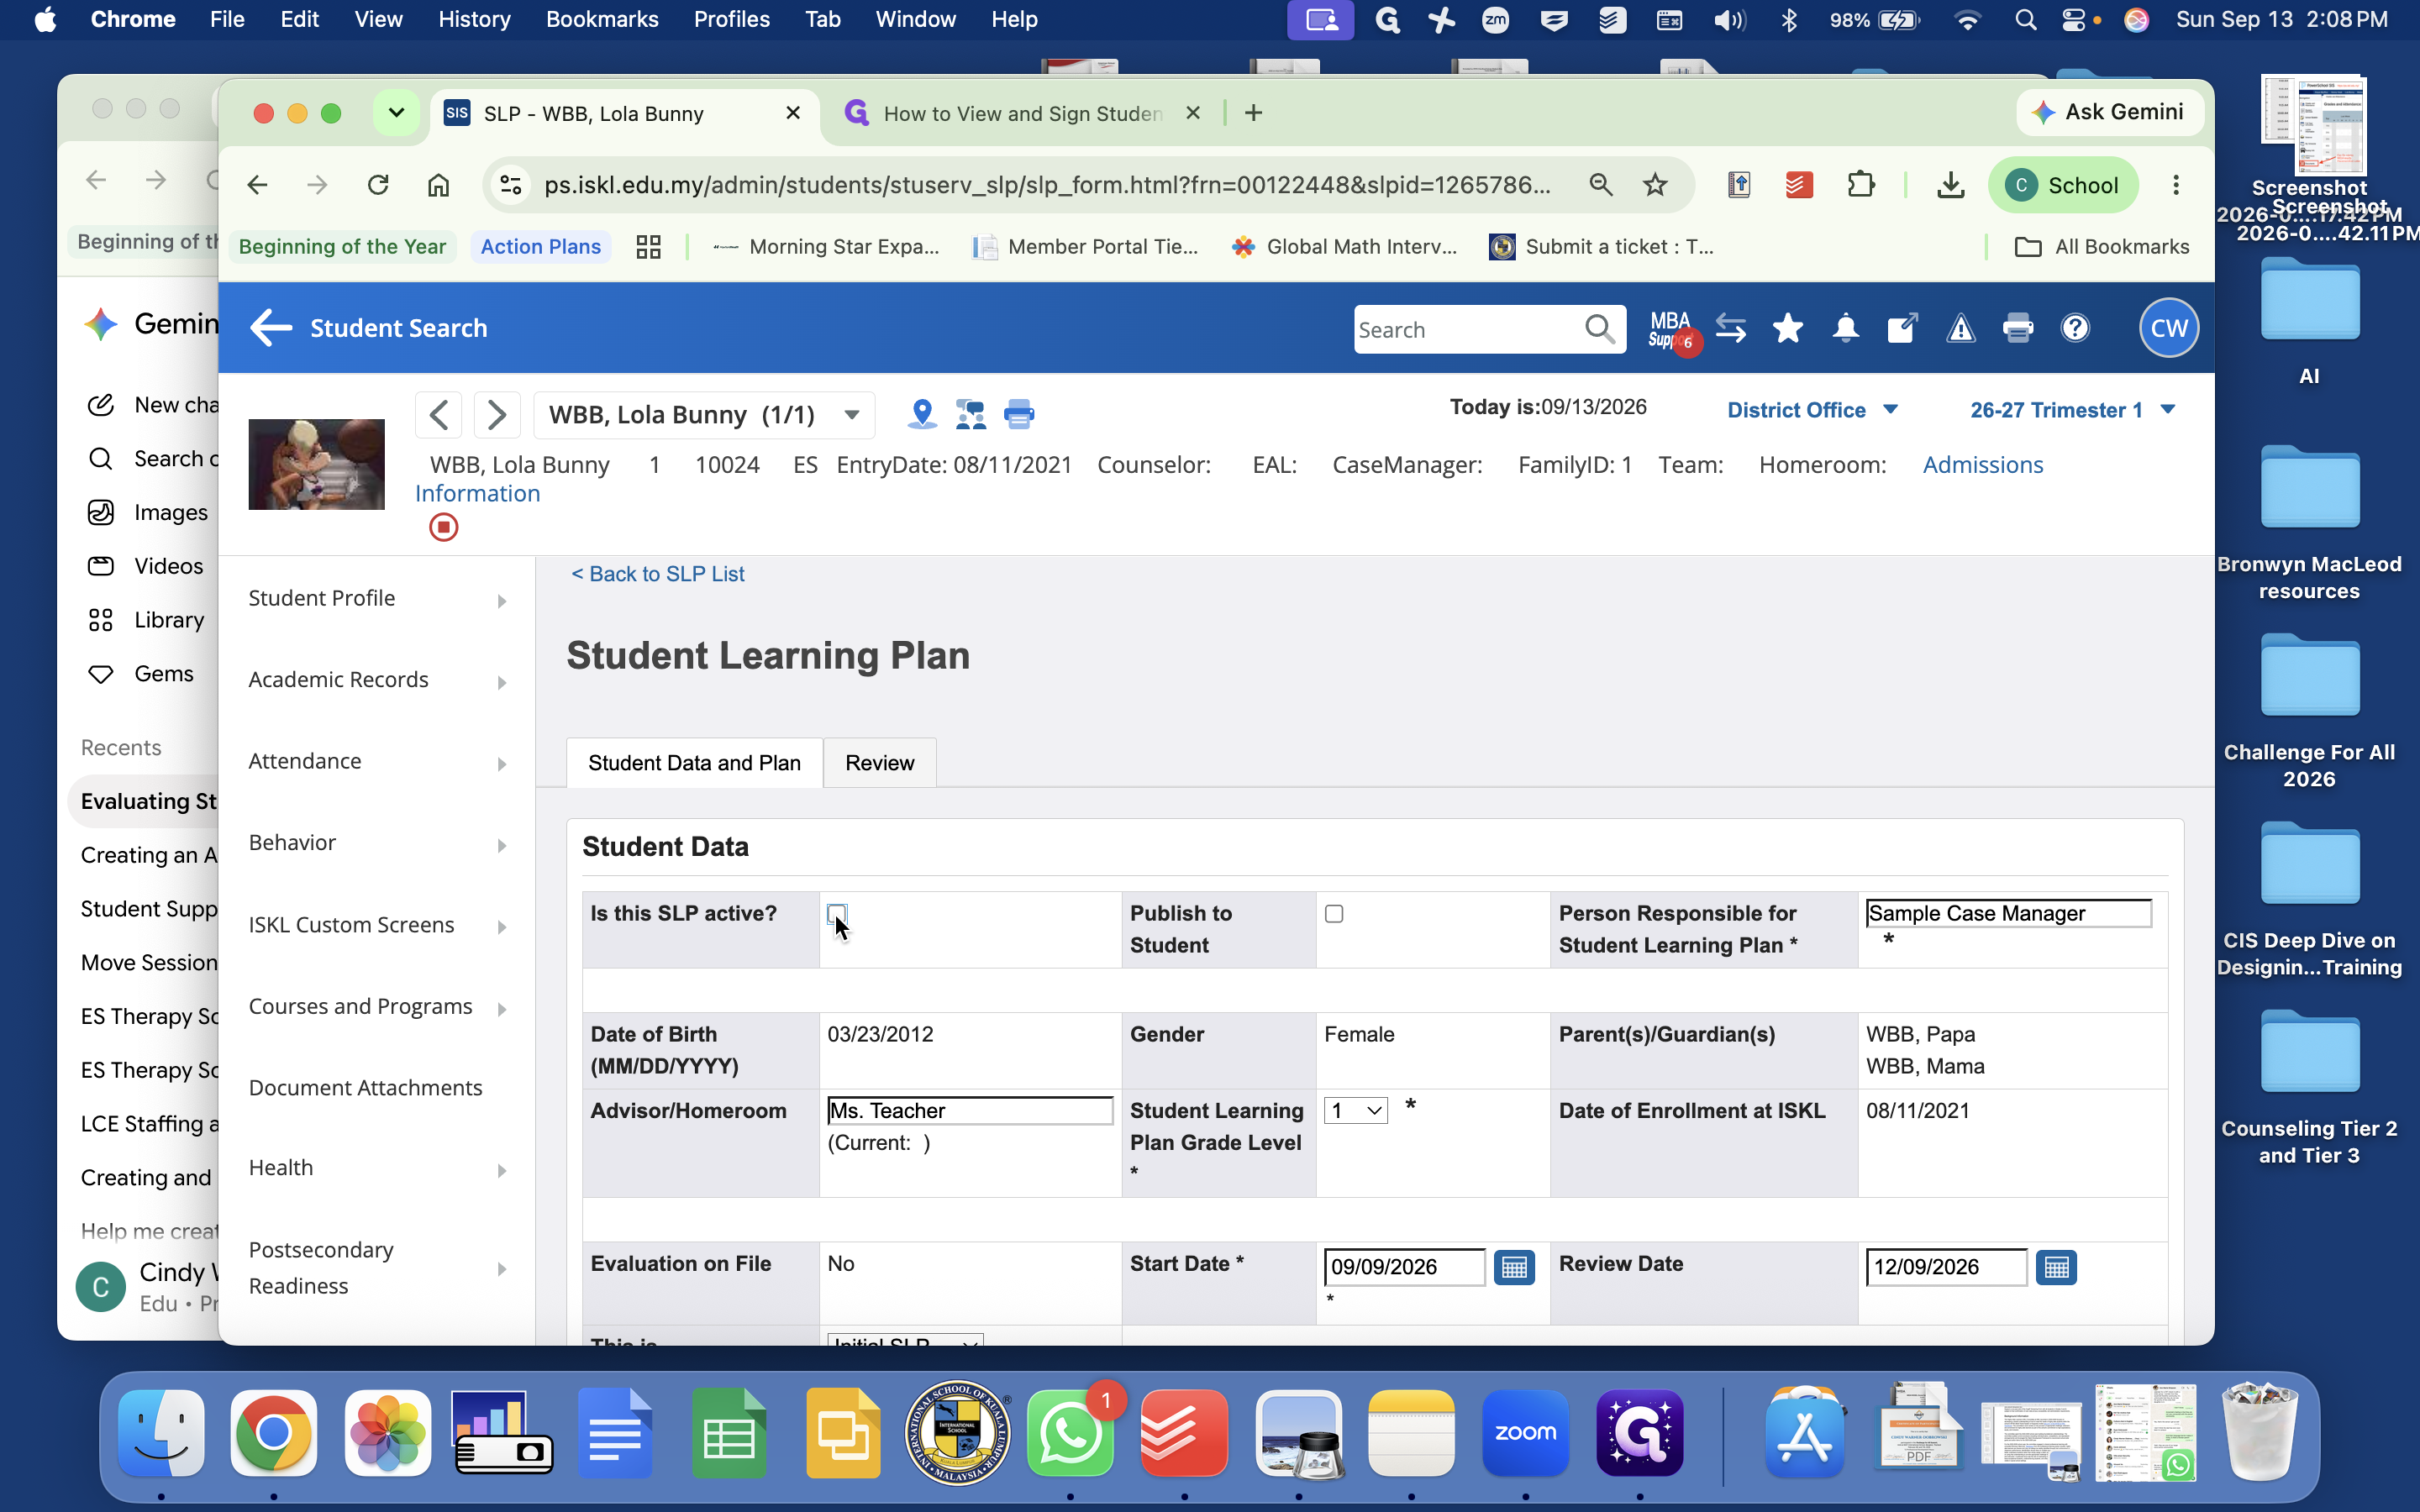
Task: Click the Chrome address bar URL
Action: pos(1047,185)
